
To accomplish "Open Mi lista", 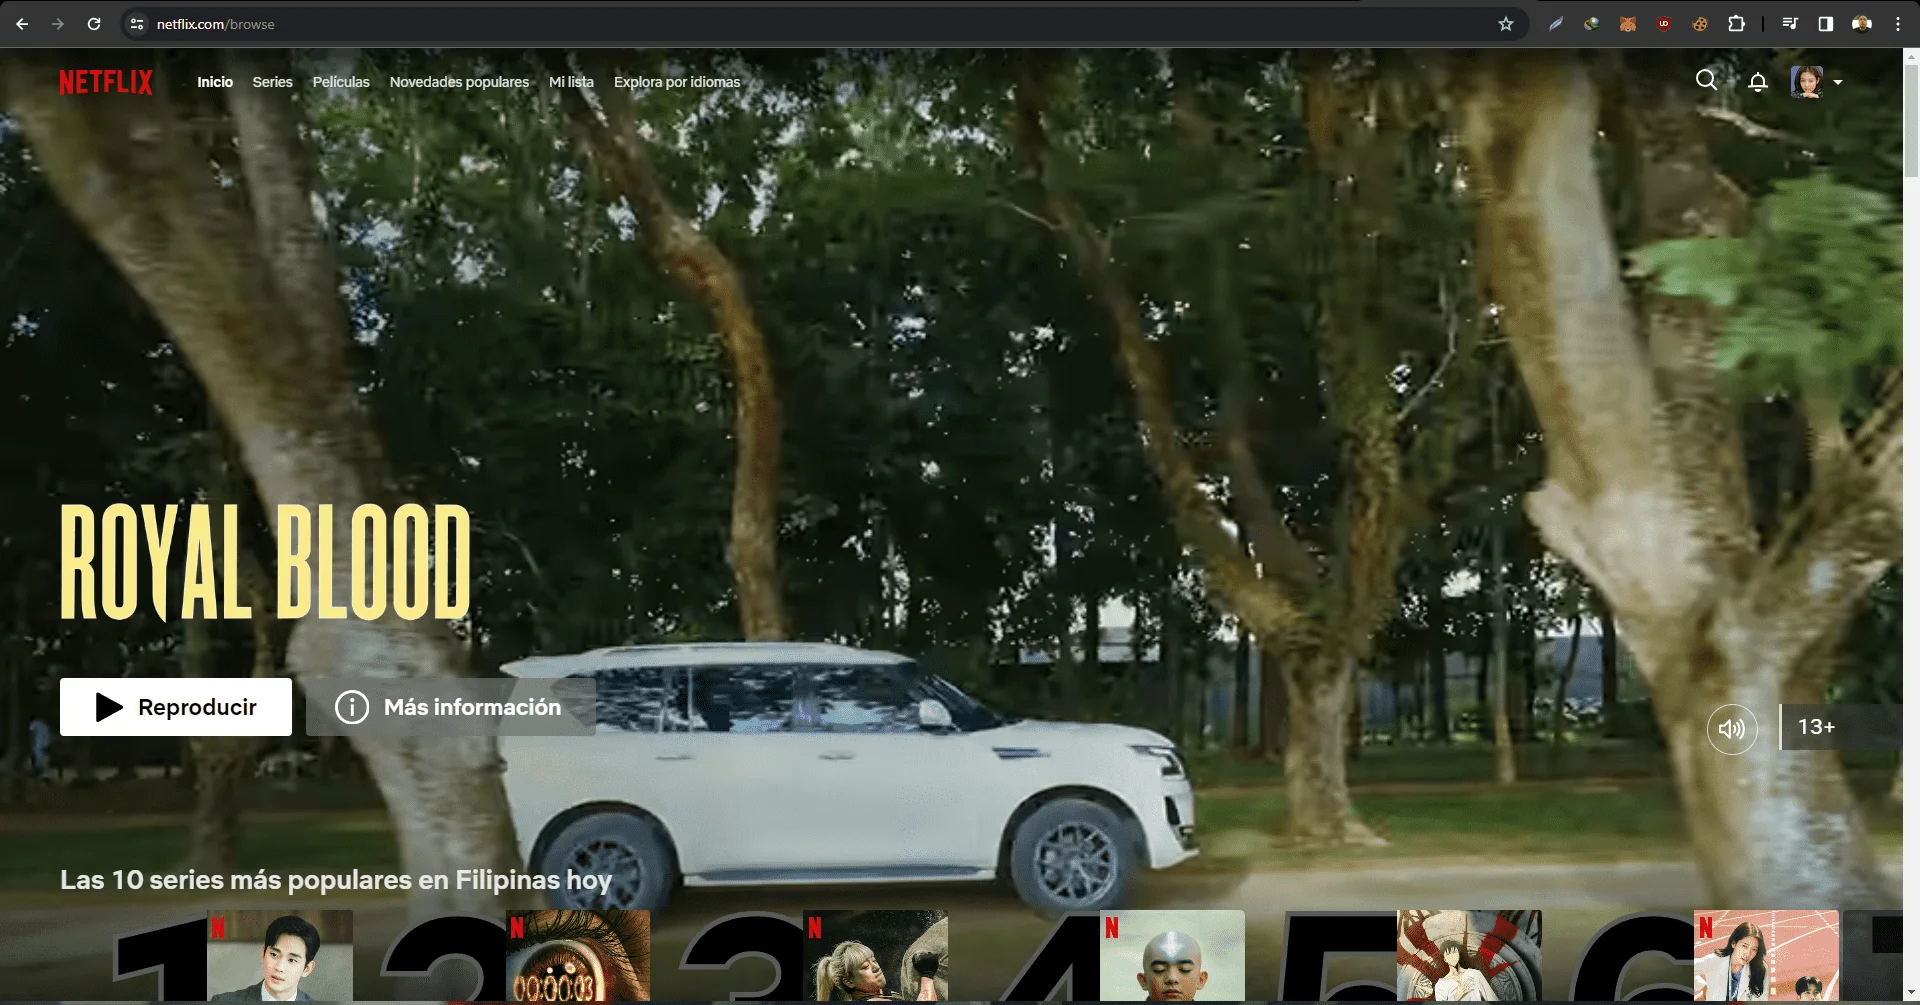I will click(571, 82).
